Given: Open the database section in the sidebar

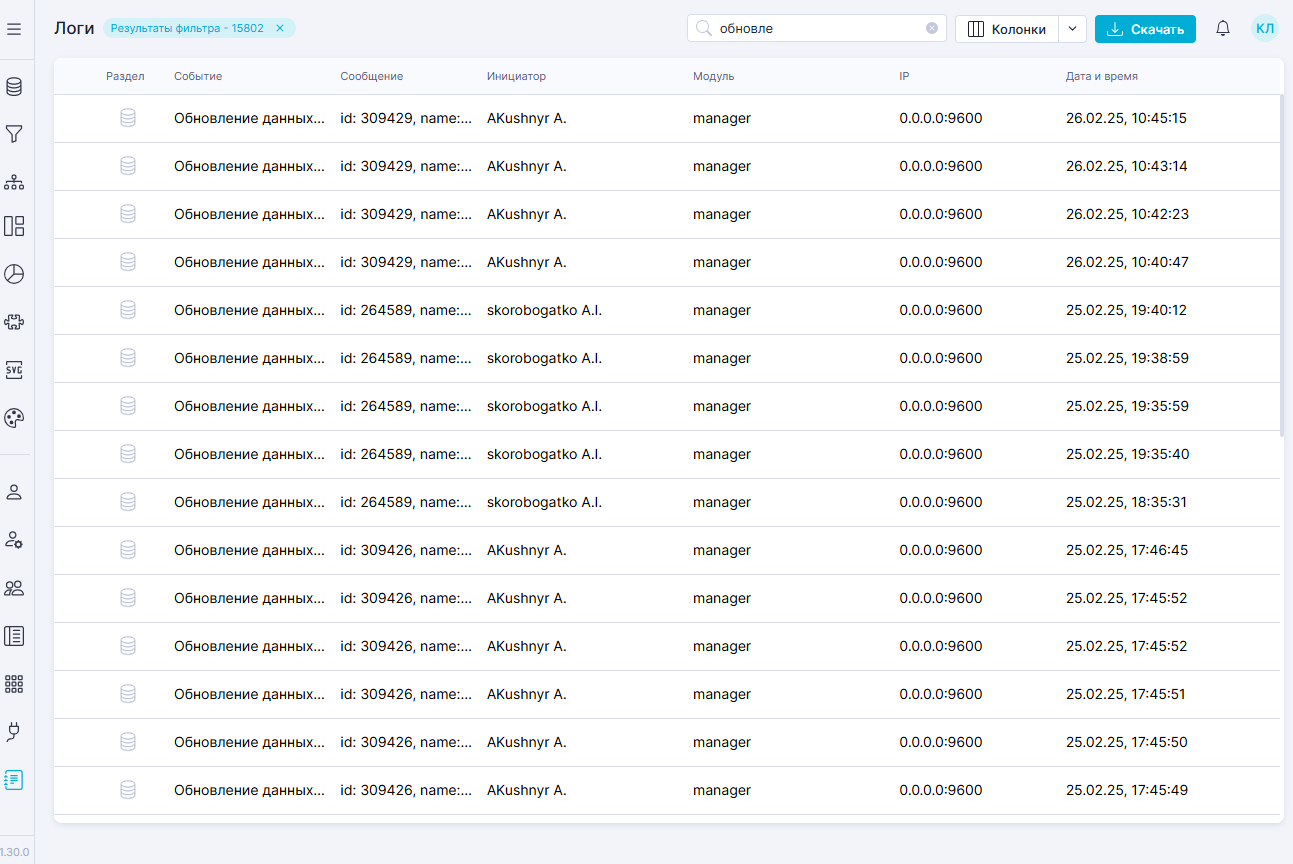Looking at the screenshot, I should tap(14, 87).
